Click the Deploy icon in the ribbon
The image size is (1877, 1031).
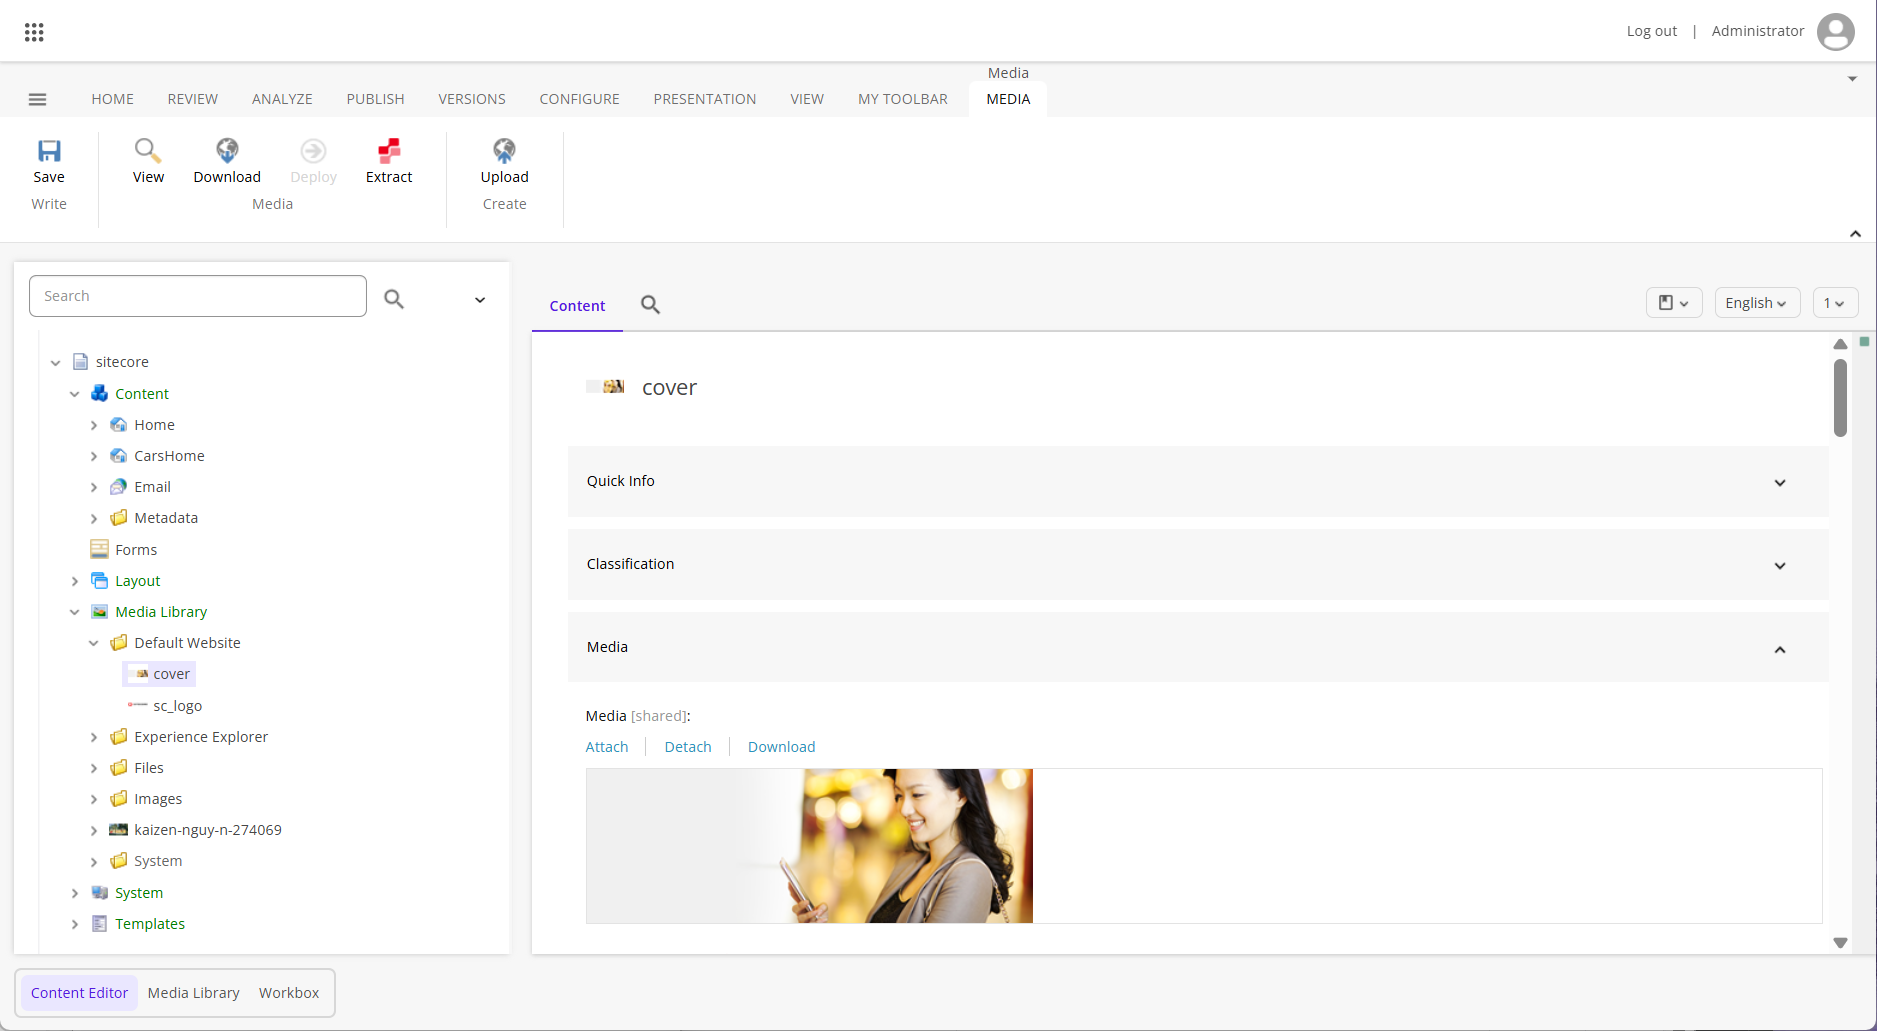313,150
